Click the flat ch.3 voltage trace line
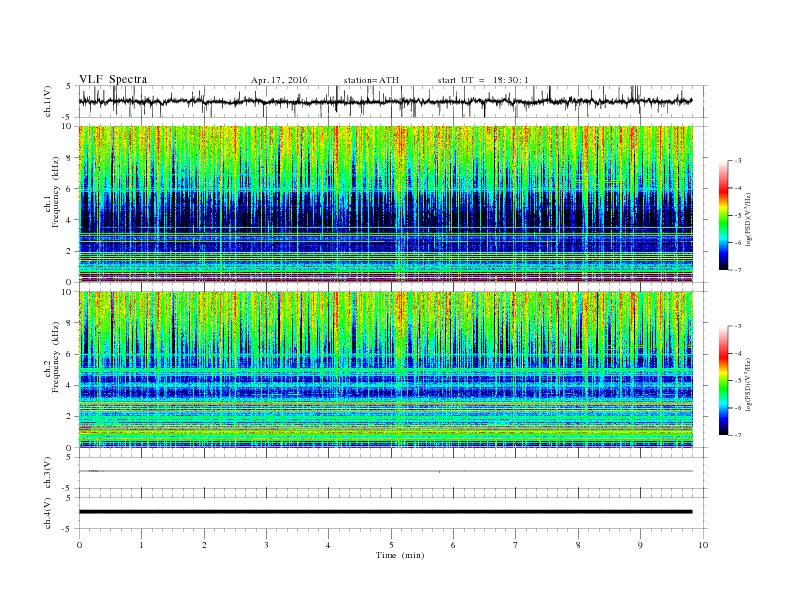The height and width of the screenshot is (612, 792). pos(385,471)
